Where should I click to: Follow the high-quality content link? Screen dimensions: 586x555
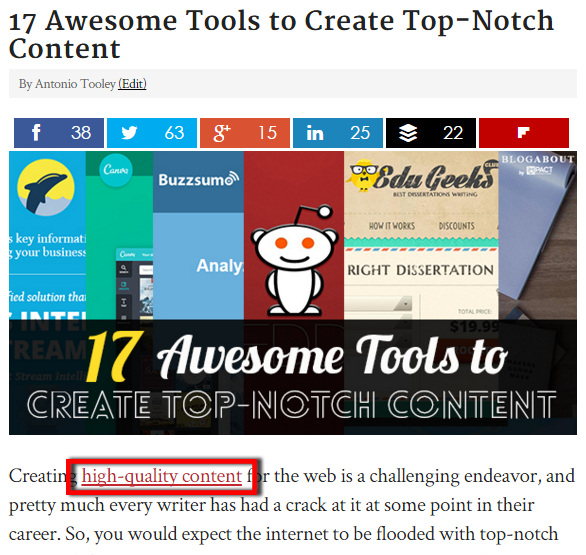coord(162,476)
